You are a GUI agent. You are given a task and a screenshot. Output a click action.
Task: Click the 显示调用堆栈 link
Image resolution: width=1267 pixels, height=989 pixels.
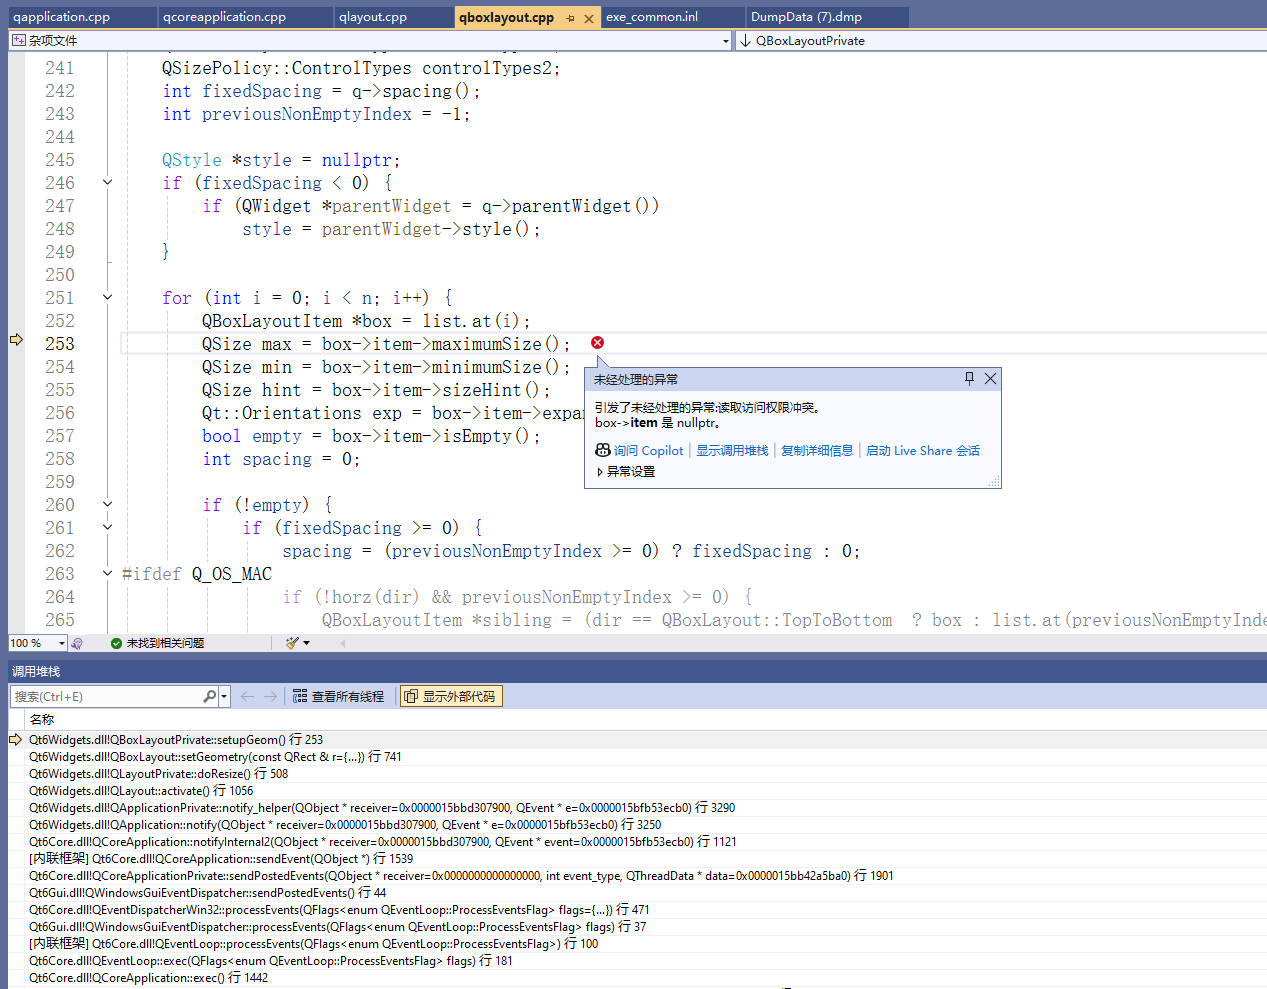point(732,451)
